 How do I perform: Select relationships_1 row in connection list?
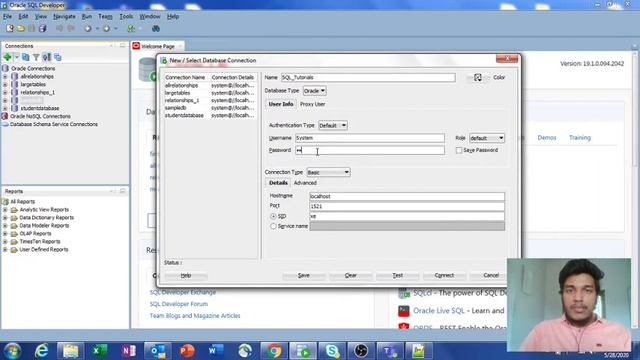pyautogui.click(x=210, y=100)
